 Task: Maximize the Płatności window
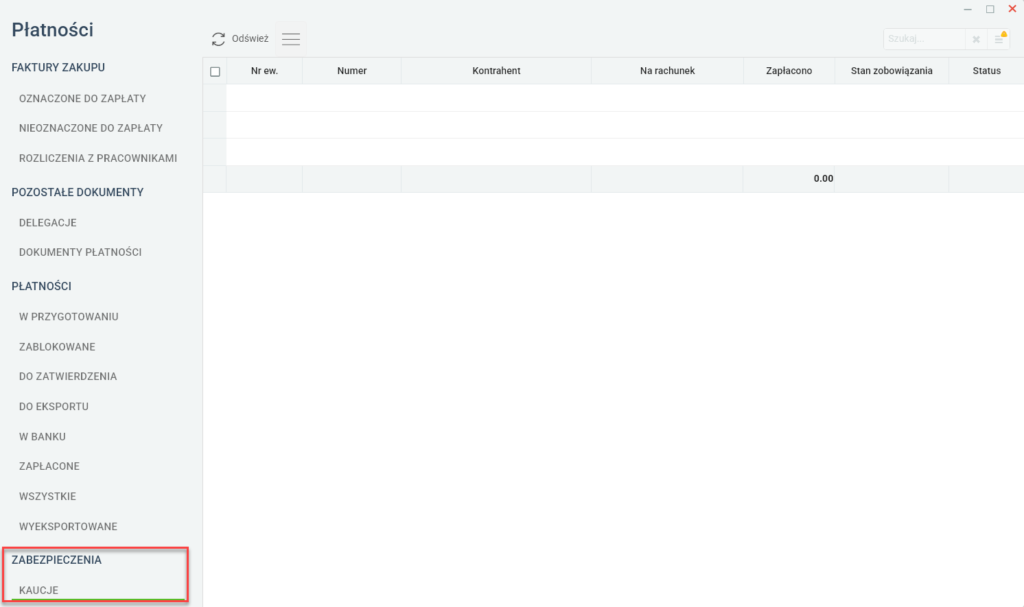click(990, 9)
